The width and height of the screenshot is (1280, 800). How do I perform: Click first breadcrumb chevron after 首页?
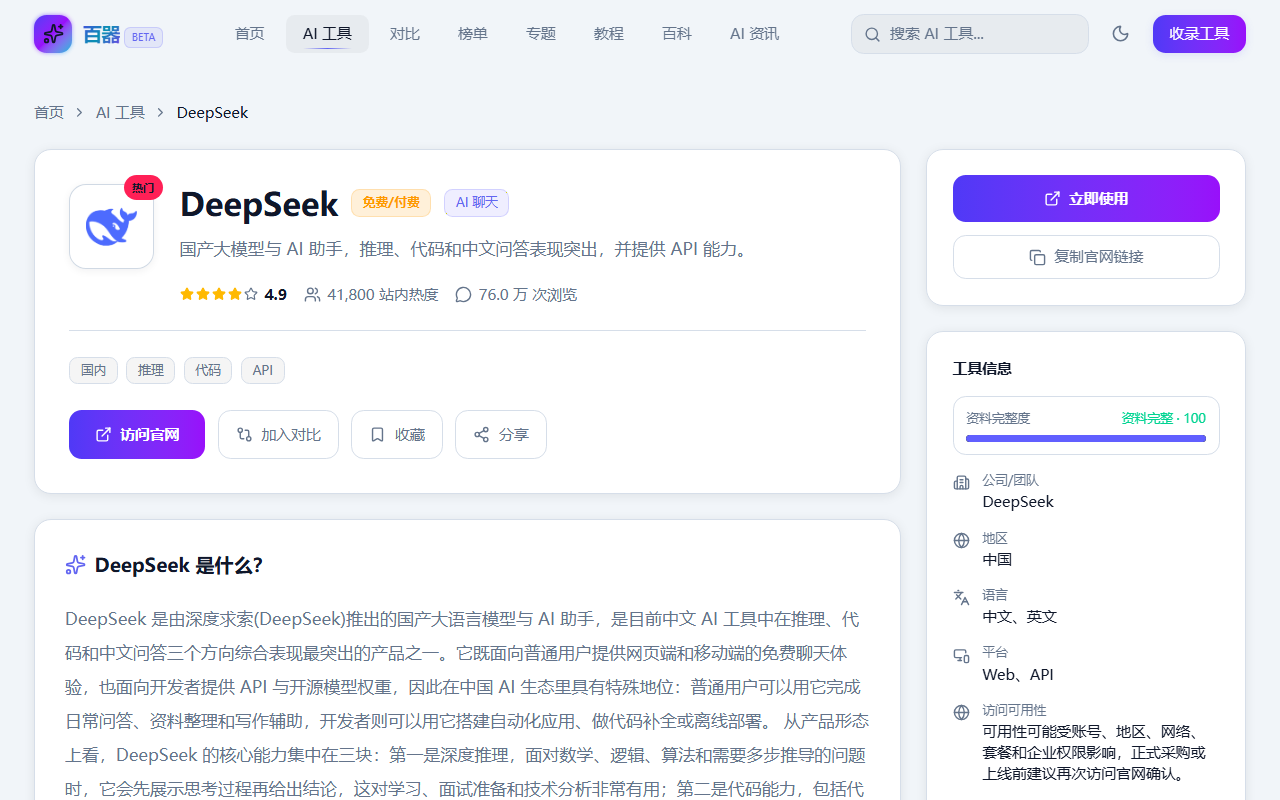80,113
